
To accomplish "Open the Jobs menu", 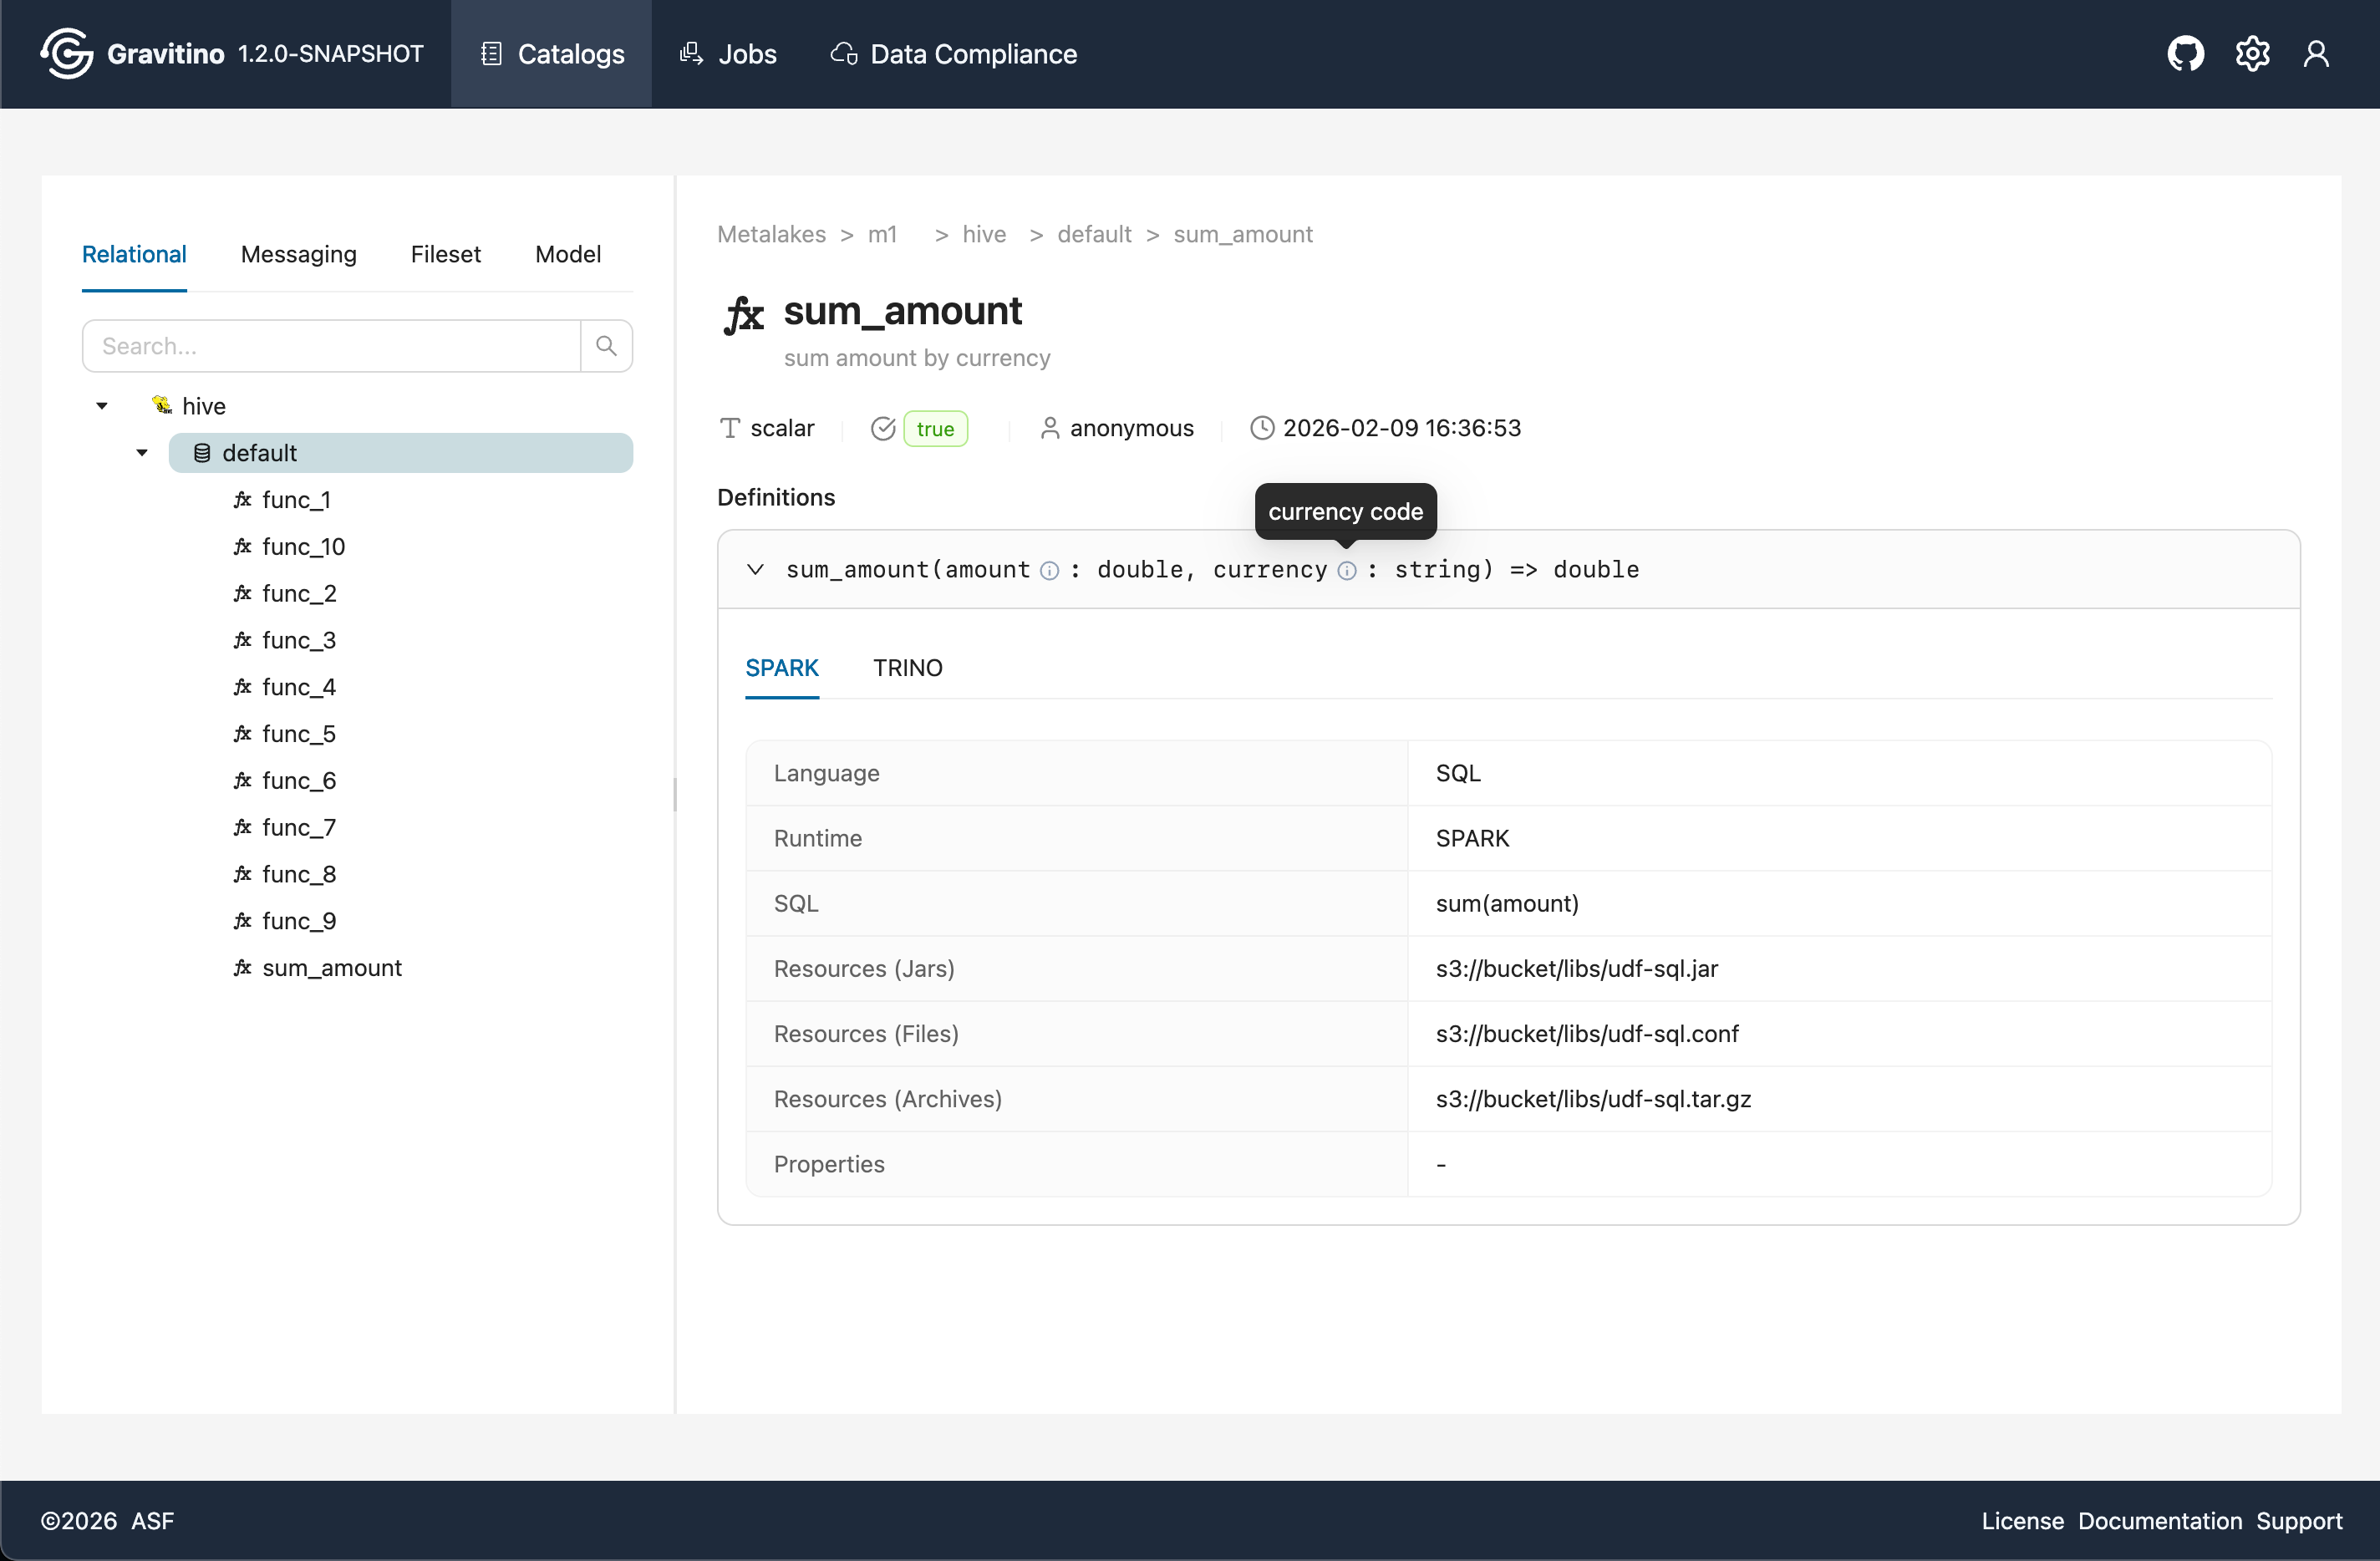I will pos(728,54).
